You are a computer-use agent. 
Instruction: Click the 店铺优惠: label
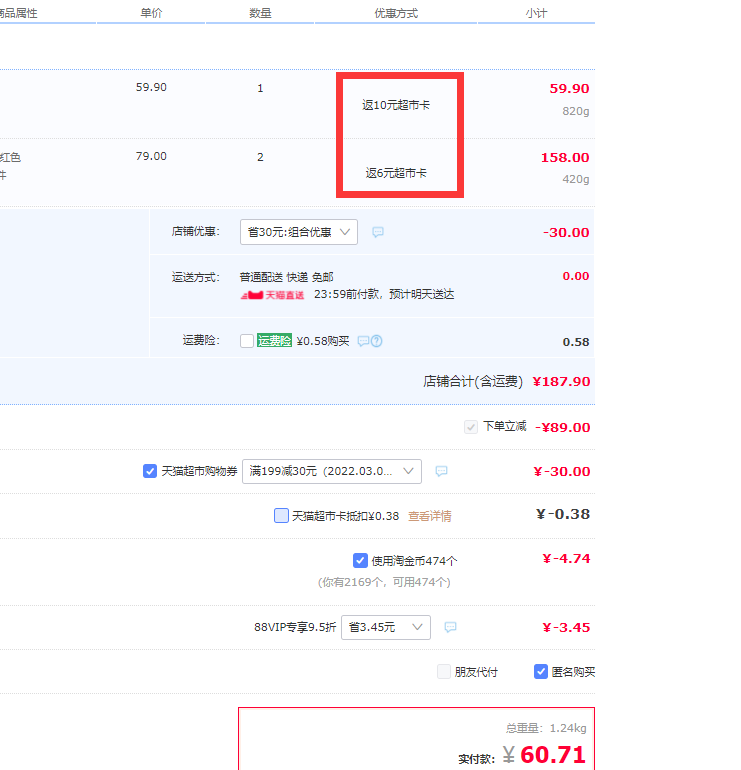point(195,231)
